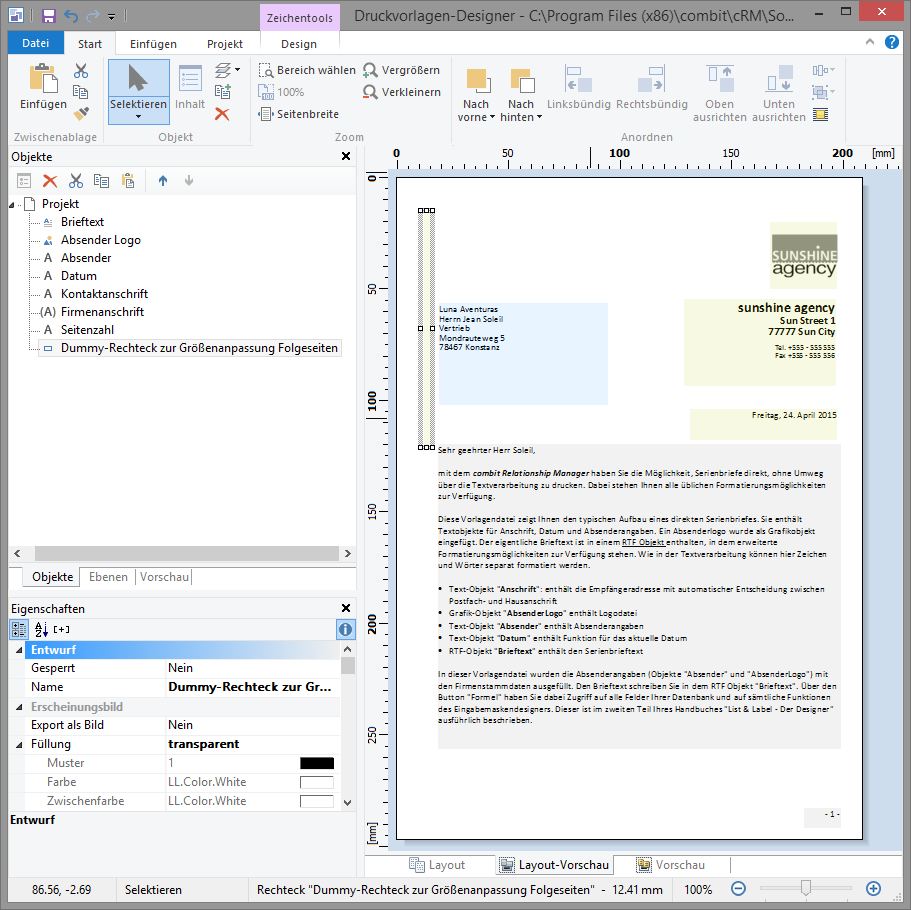The height and width of the screenshot is (910, 911).
Task: Toggle categorized view in Eigenschaften panel
Action: [18, 630]
